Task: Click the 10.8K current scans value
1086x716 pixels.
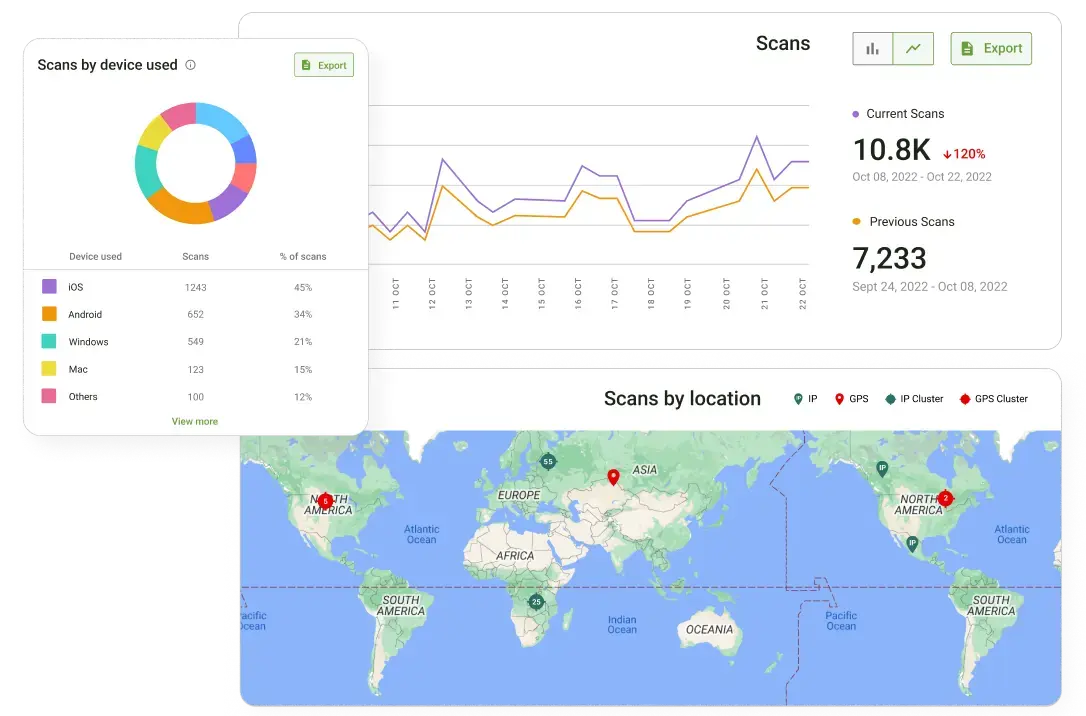Action: pos(891,150)
